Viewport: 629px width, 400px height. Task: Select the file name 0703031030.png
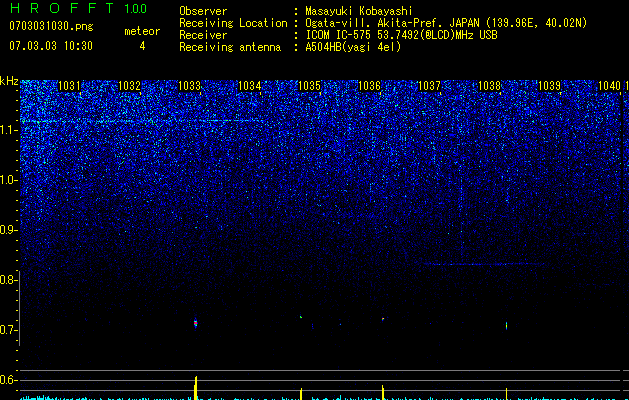pyautogui.click(x=51, y=26)
